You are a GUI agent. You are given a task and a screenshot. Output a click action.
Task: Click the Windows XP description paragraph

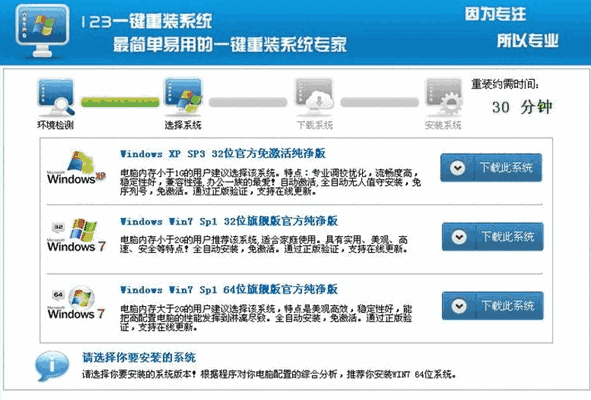[270, 182]
